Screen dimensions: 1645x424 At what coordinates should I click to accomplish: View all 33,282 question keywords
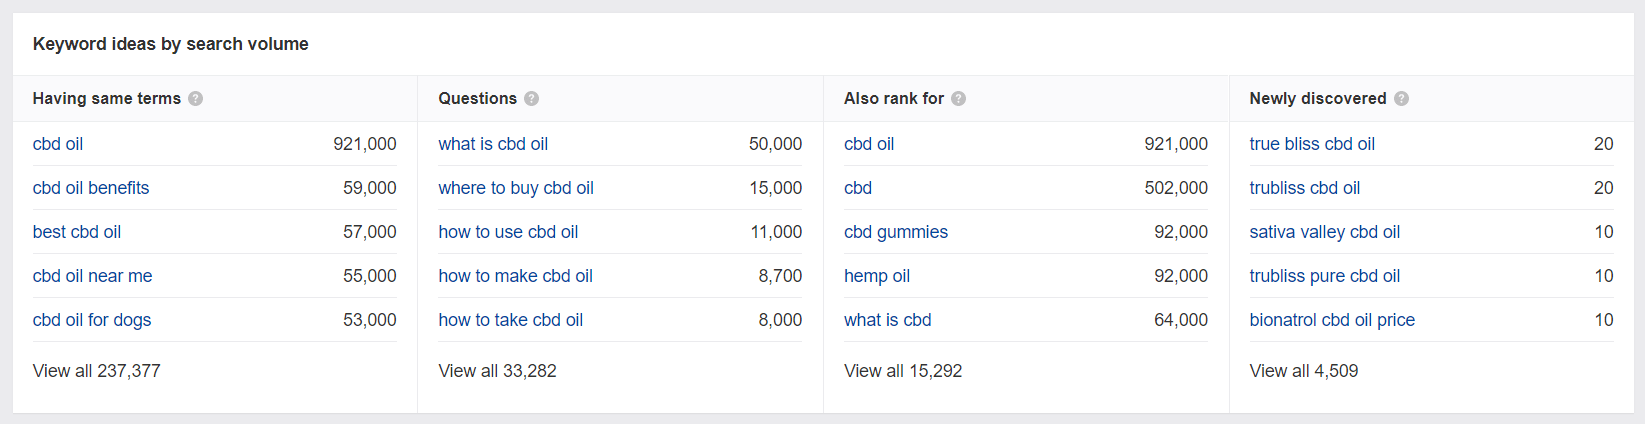[x=497, y=371]
